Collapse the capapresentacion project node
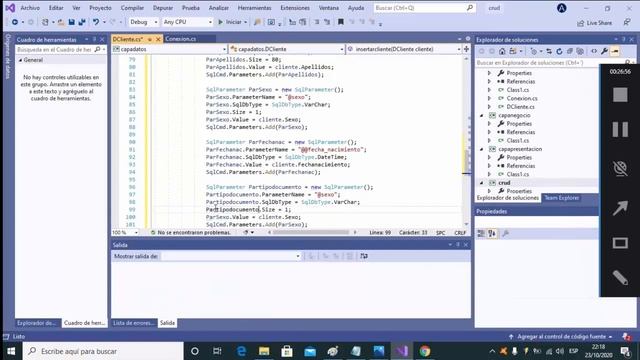The width and height of the screenshot is (640, 360). coord(482,149)
